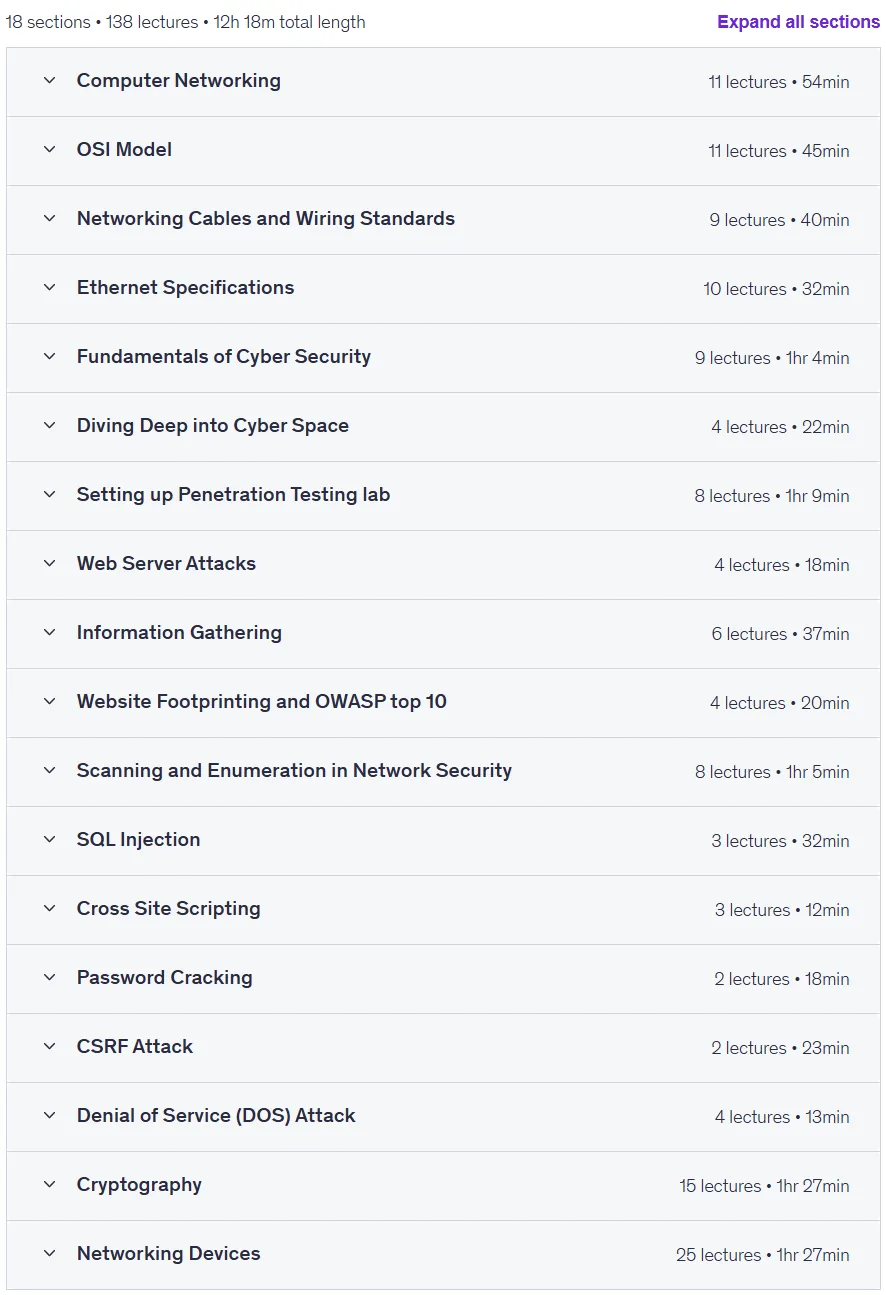Click the Cryptography 15 lectures duration text
Viewport: 886px width, 1295px height.
pyautogui.click(x=764, y=1186)
